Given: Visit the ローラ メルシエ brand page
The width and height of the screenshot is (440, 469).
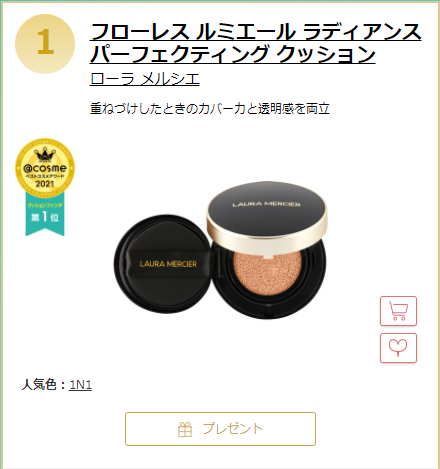Looking at the screenshot, I should [x=145, y=79].
